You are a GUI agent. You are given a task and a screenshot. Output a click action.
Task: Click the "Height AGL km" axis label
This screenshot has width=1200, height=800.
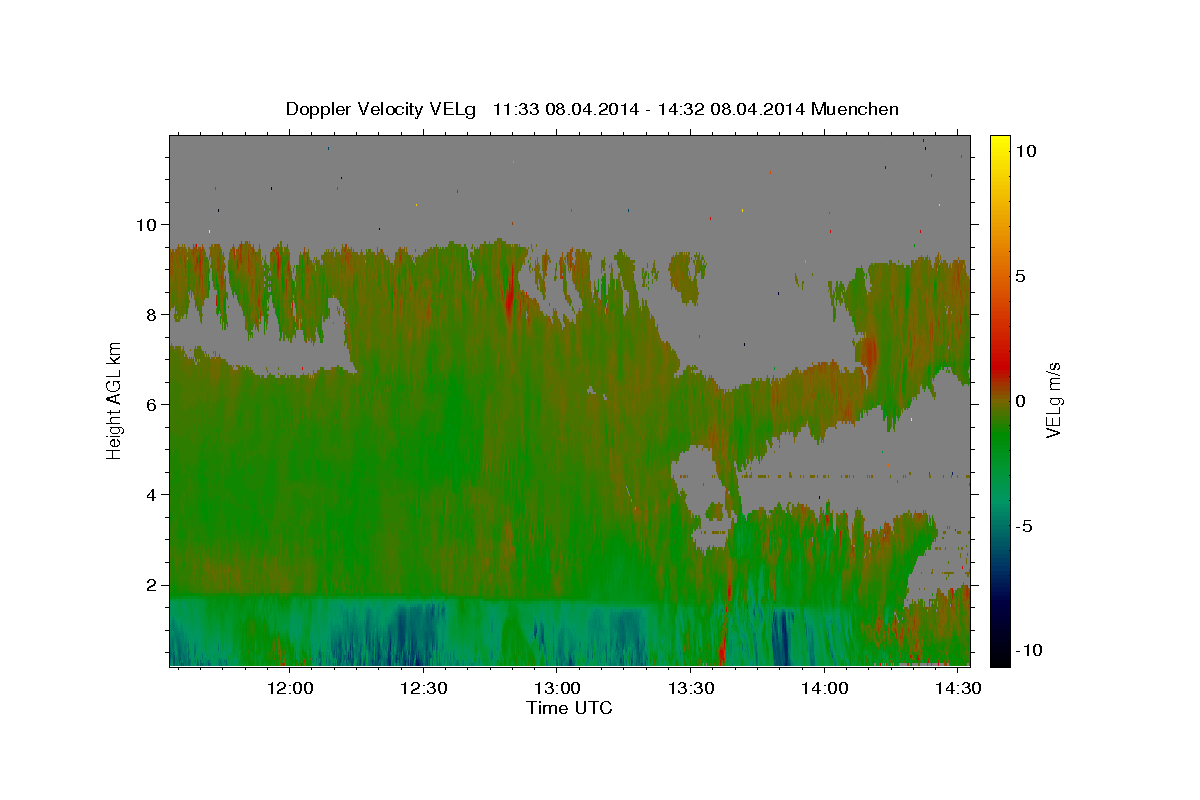click(114, 400)
